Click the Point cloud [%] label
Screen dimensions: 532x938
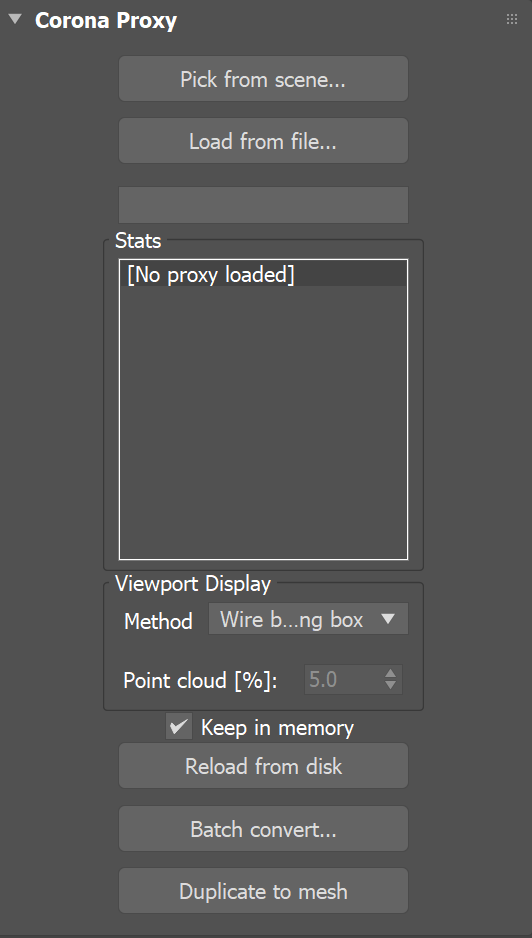point(200,680)
